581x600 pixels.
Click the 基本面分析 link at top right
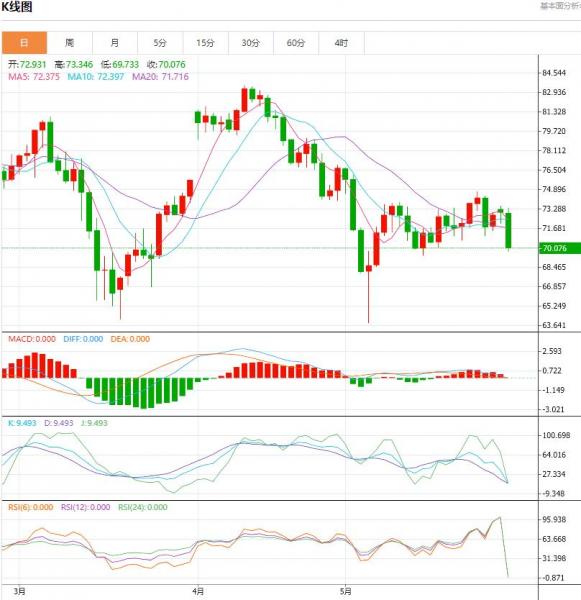(x=560, y=6)
